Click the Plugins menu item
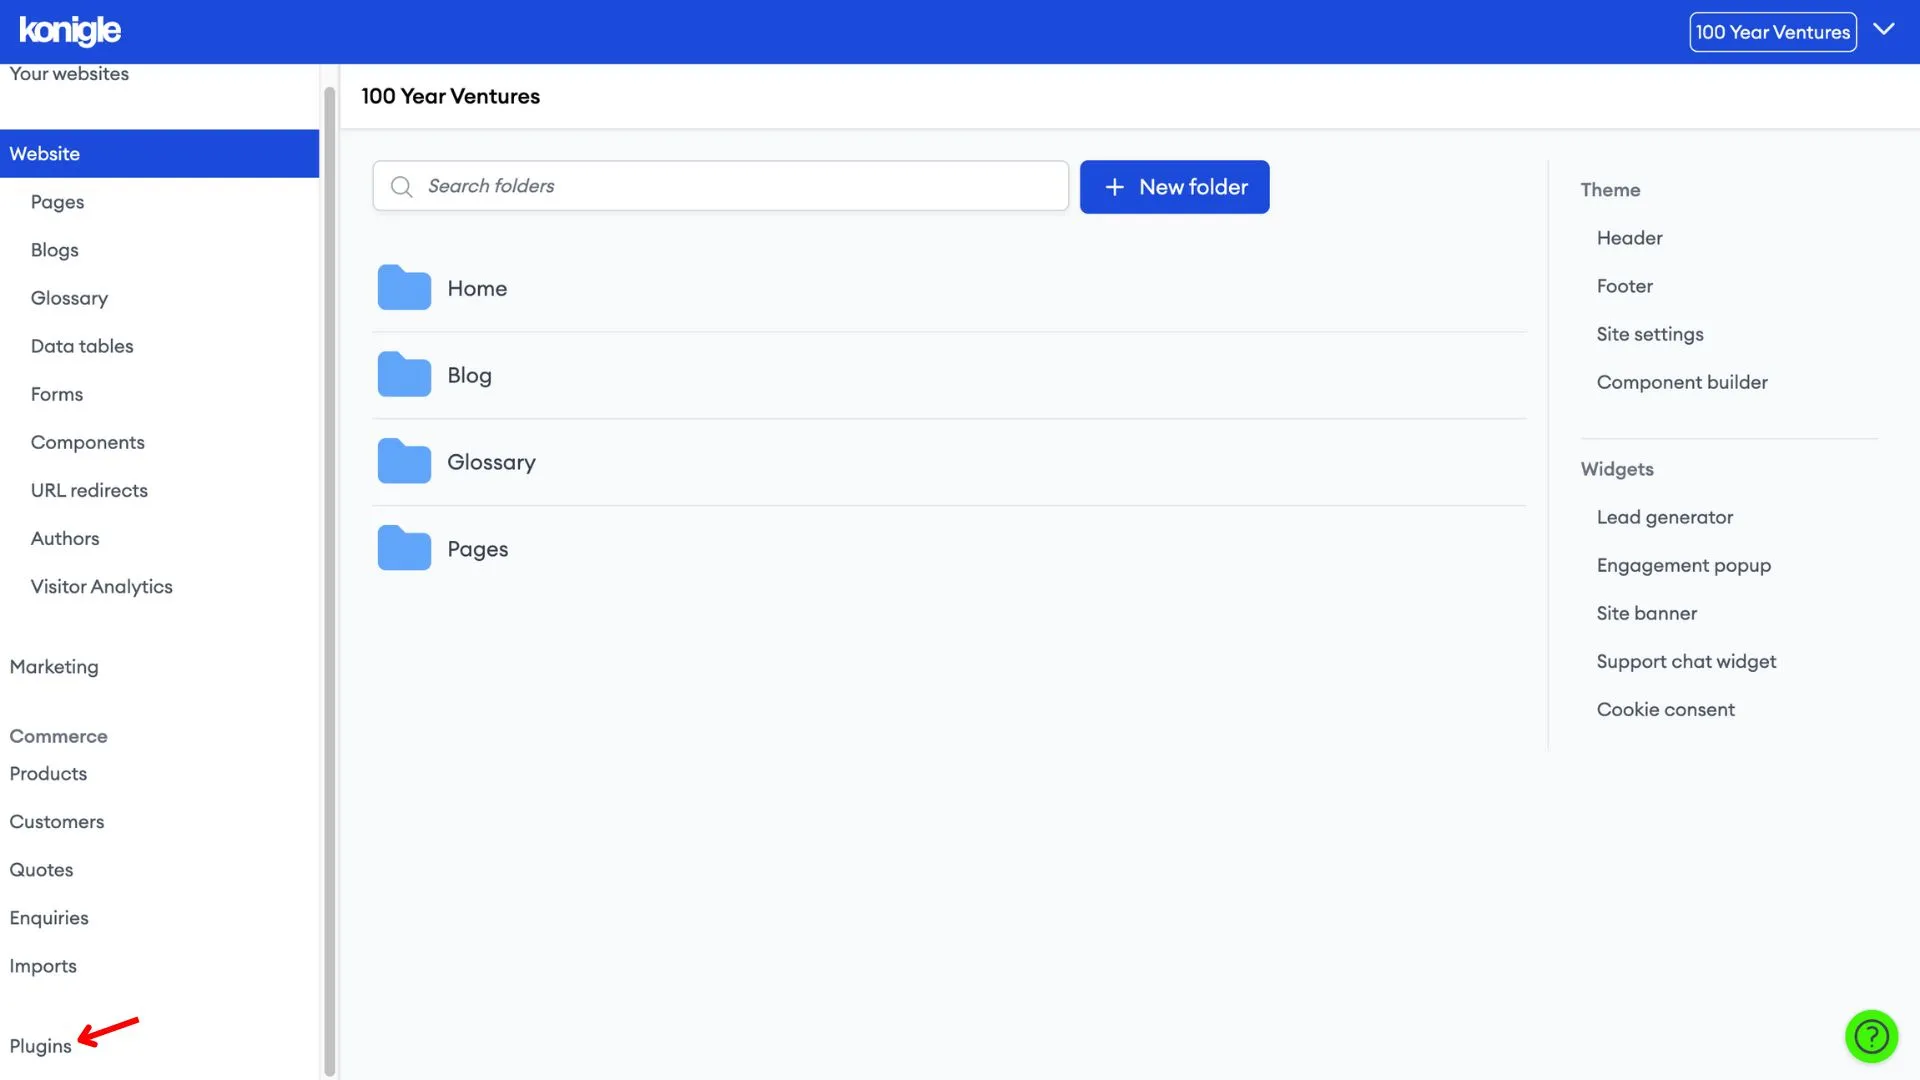This screenshot has width=1920, height=1080. click(41, 1046)
